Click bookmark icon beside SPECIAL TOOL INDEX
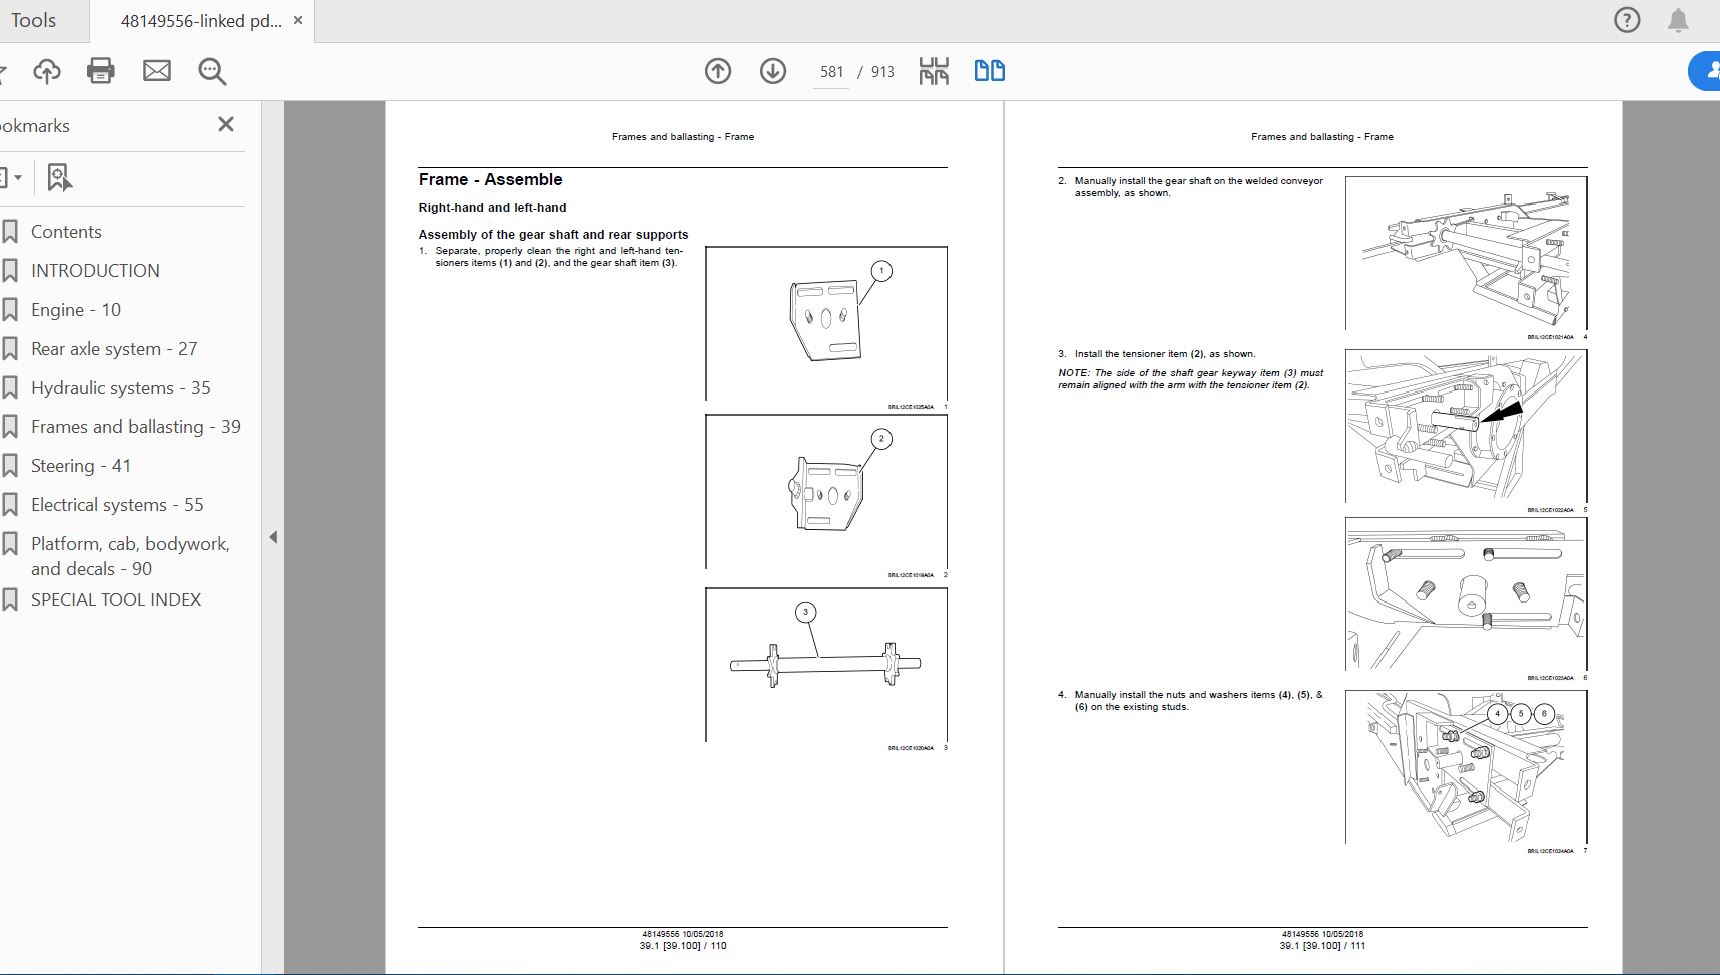1720x975 pixels. (10, 600)
